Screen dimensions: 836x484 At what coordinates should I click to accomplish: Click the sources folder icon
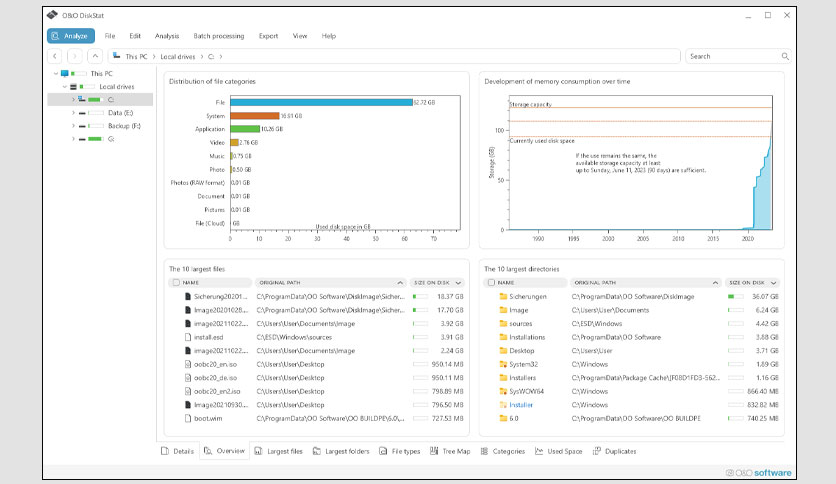click(503, 324)
